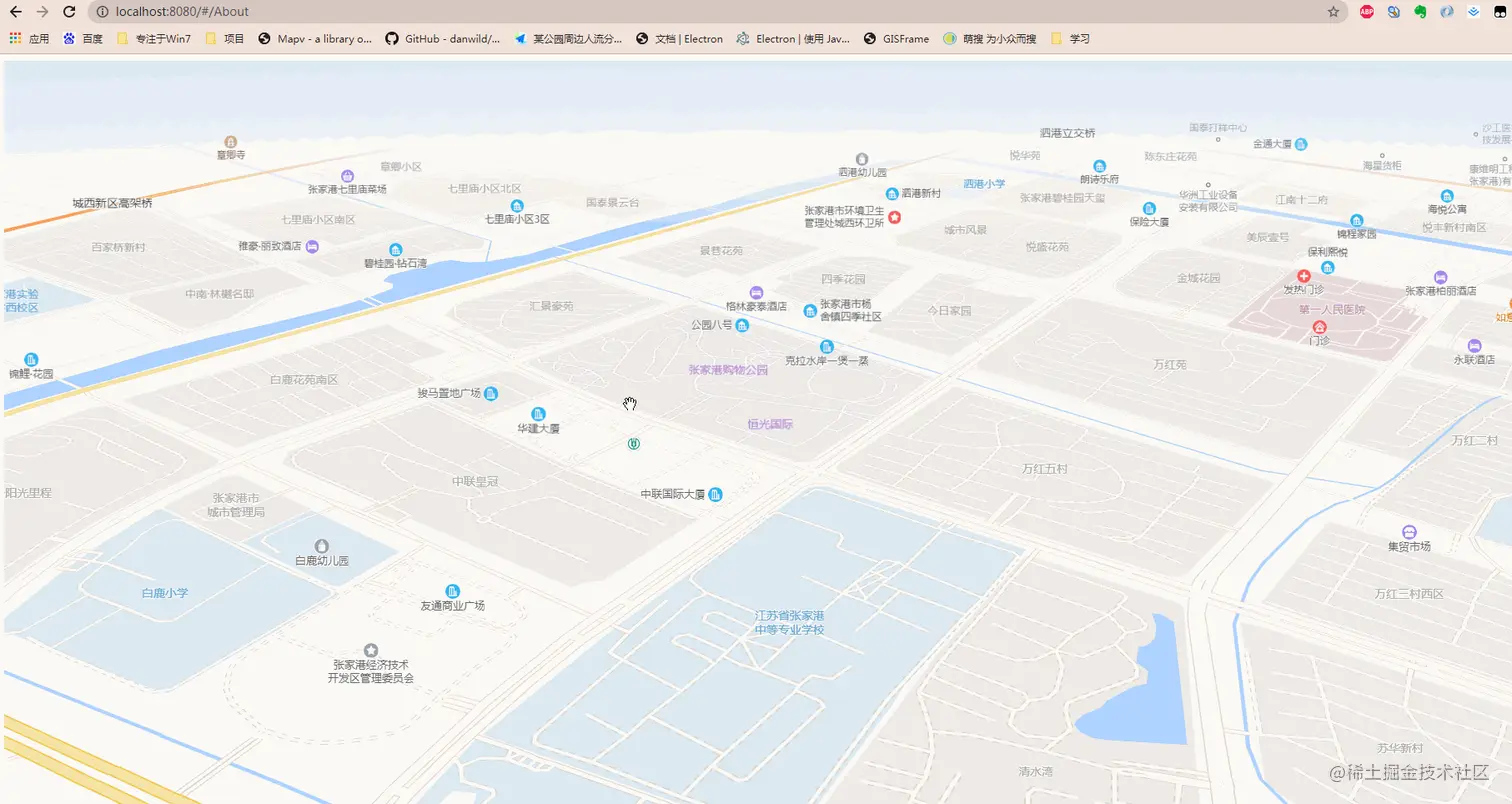The width and height of the screenshot is (1512, 804).
Task: Open the 文档 | Electron bookmark
Action: 679,39
